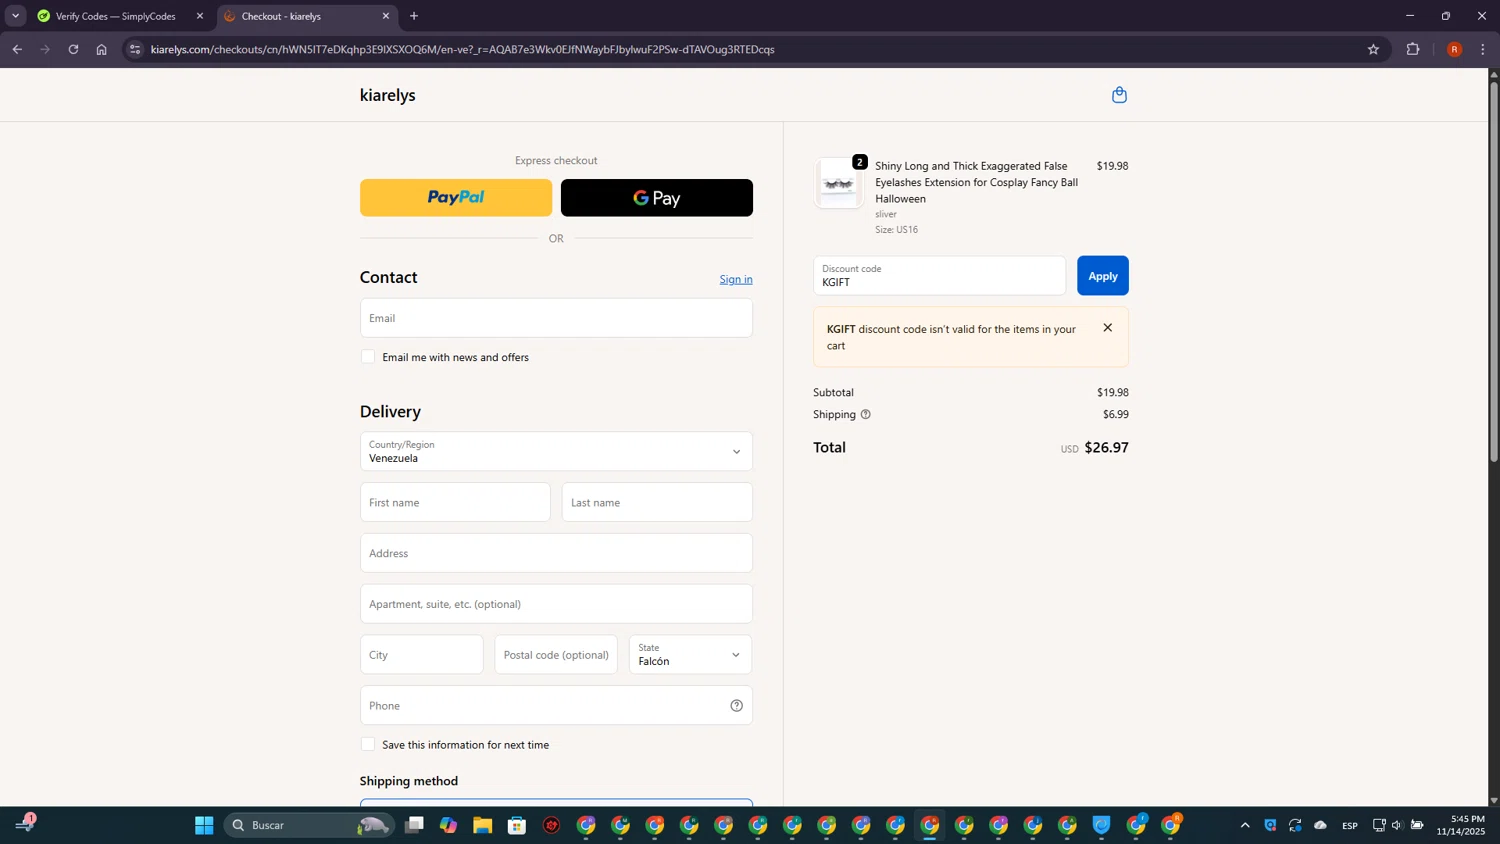The image size is (1500, 844).
Task: Click the browser address bar URL
Action: (x=462, y=49)
